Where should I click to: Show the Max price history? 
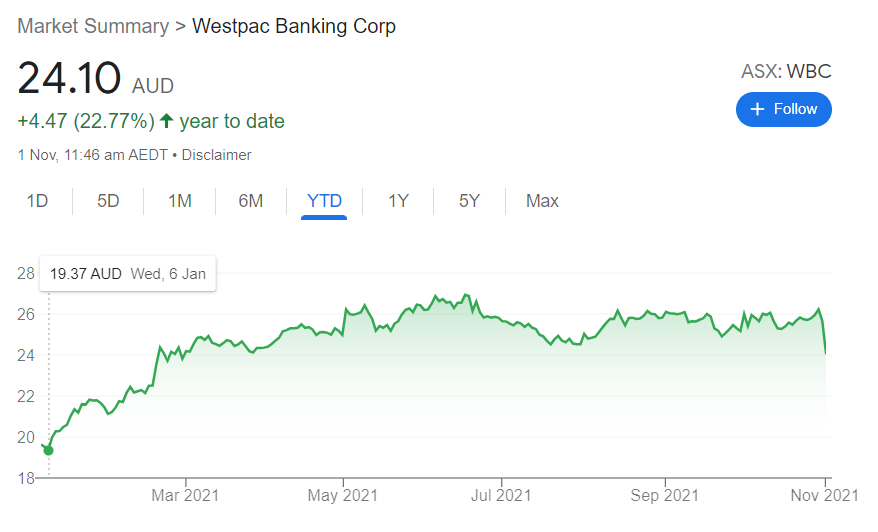point(542,201)
